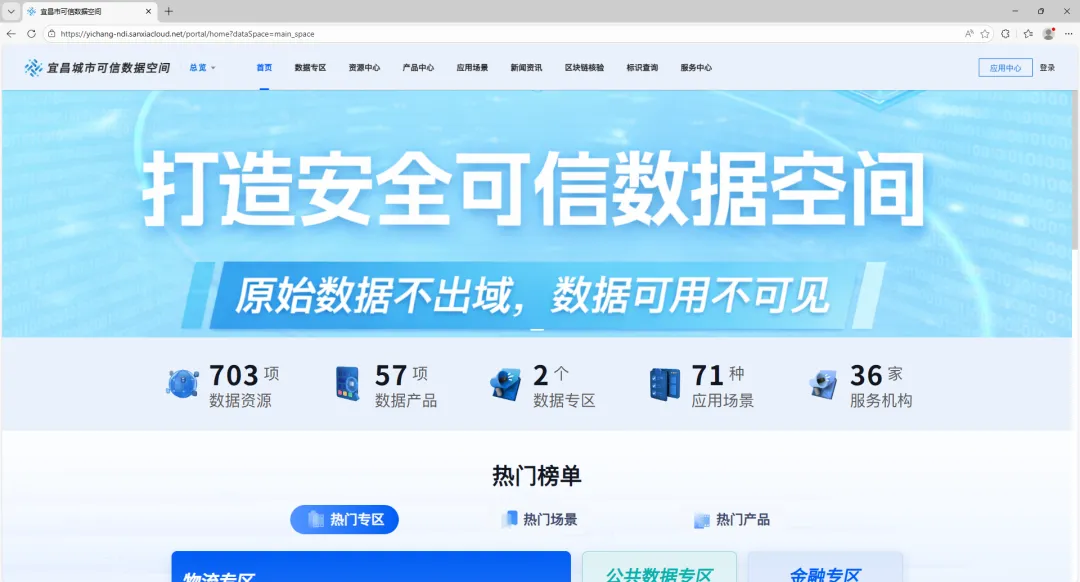Open the 区块链核验 menu item

click(x=586, y=67)
